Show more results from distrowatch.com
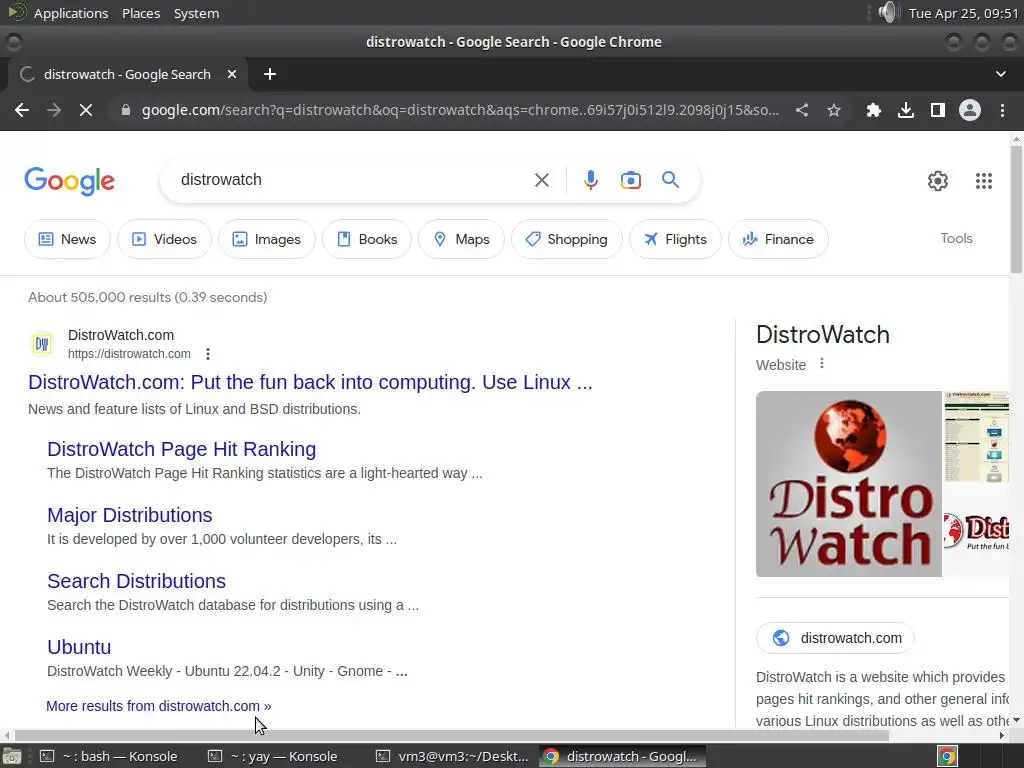The height and width of the screenshot is (768, 1024). [x=159, y=706]
